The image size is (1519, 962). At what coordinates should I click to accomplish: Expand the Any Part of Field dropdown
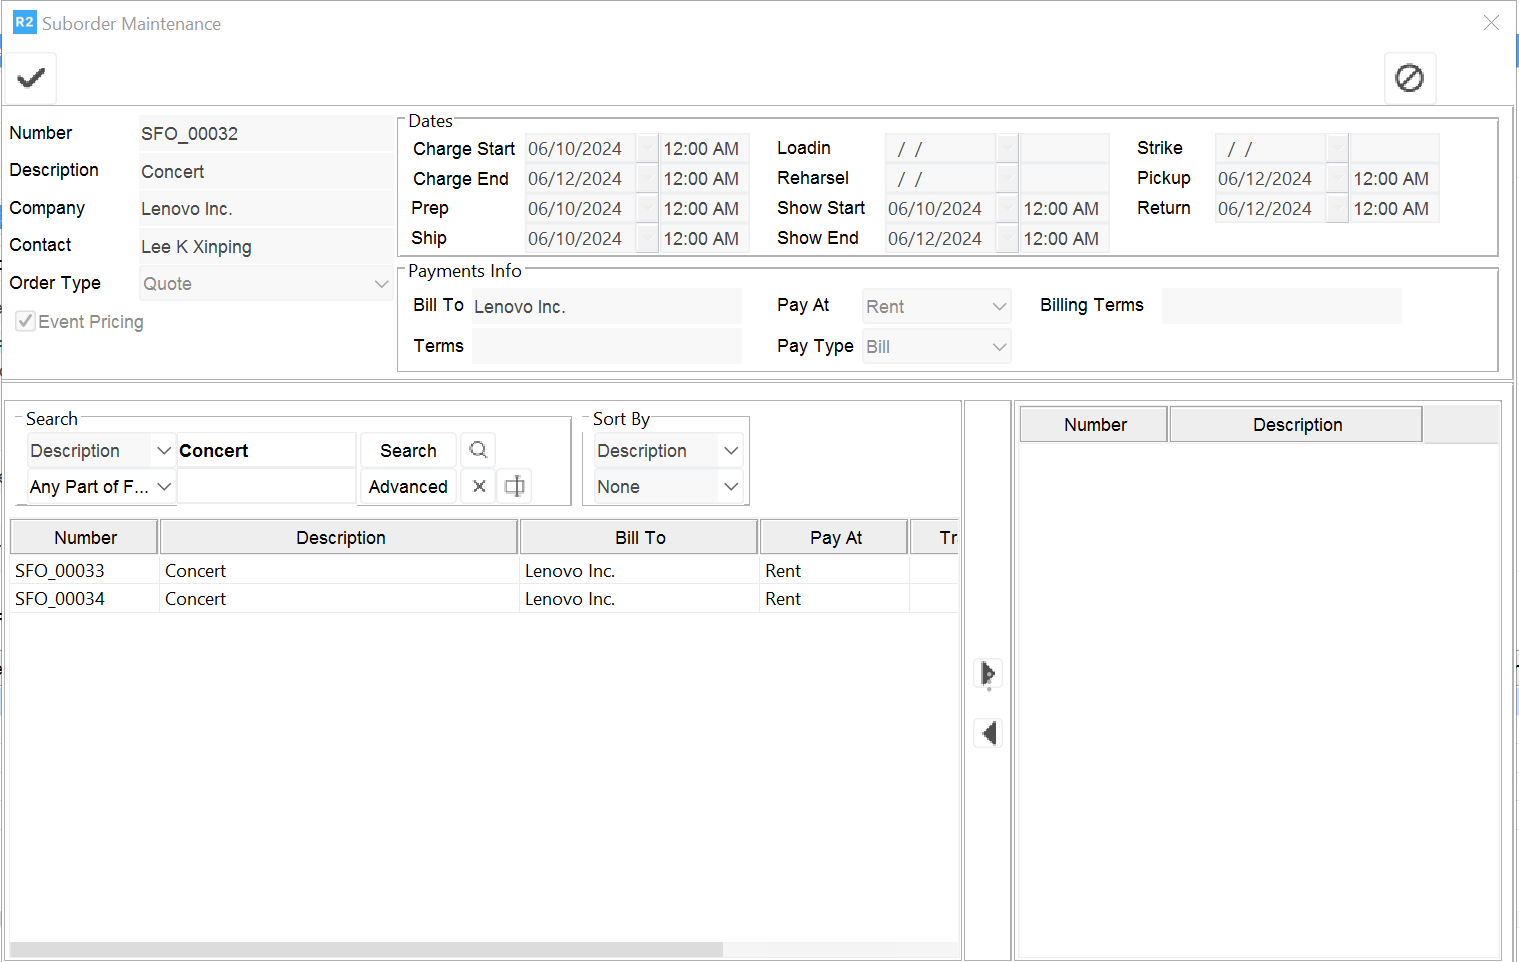[164, 487]
